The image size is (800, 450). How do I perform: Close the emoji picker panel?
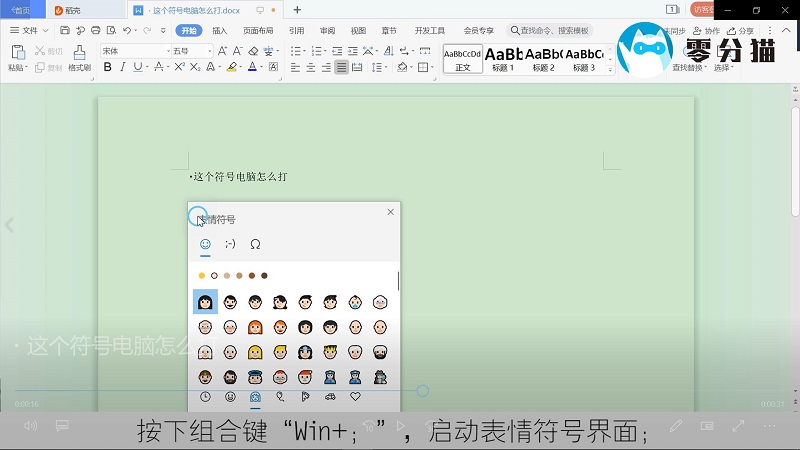(x=390, y=212)
